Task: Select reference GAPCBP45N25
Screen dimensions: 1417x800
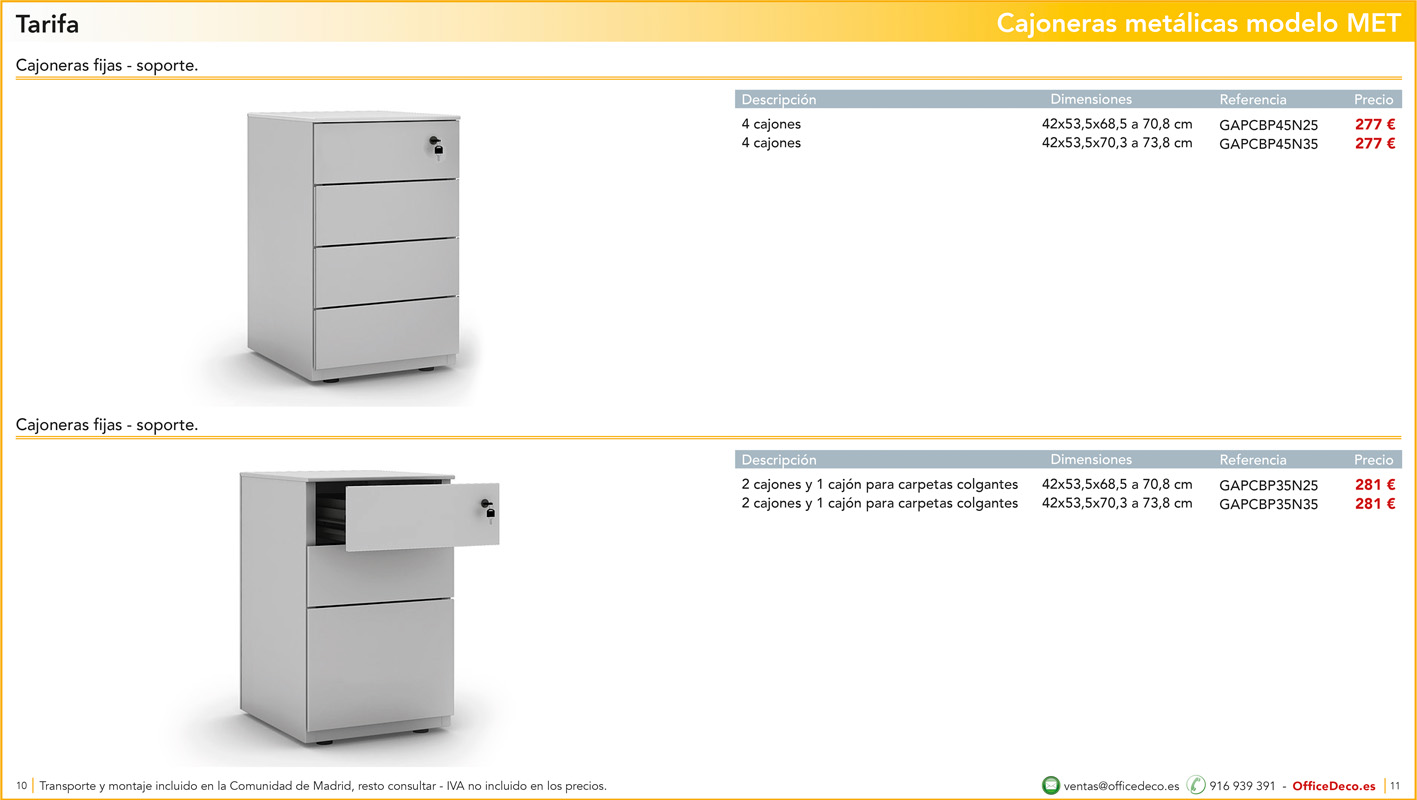Action: point(1268,125)
